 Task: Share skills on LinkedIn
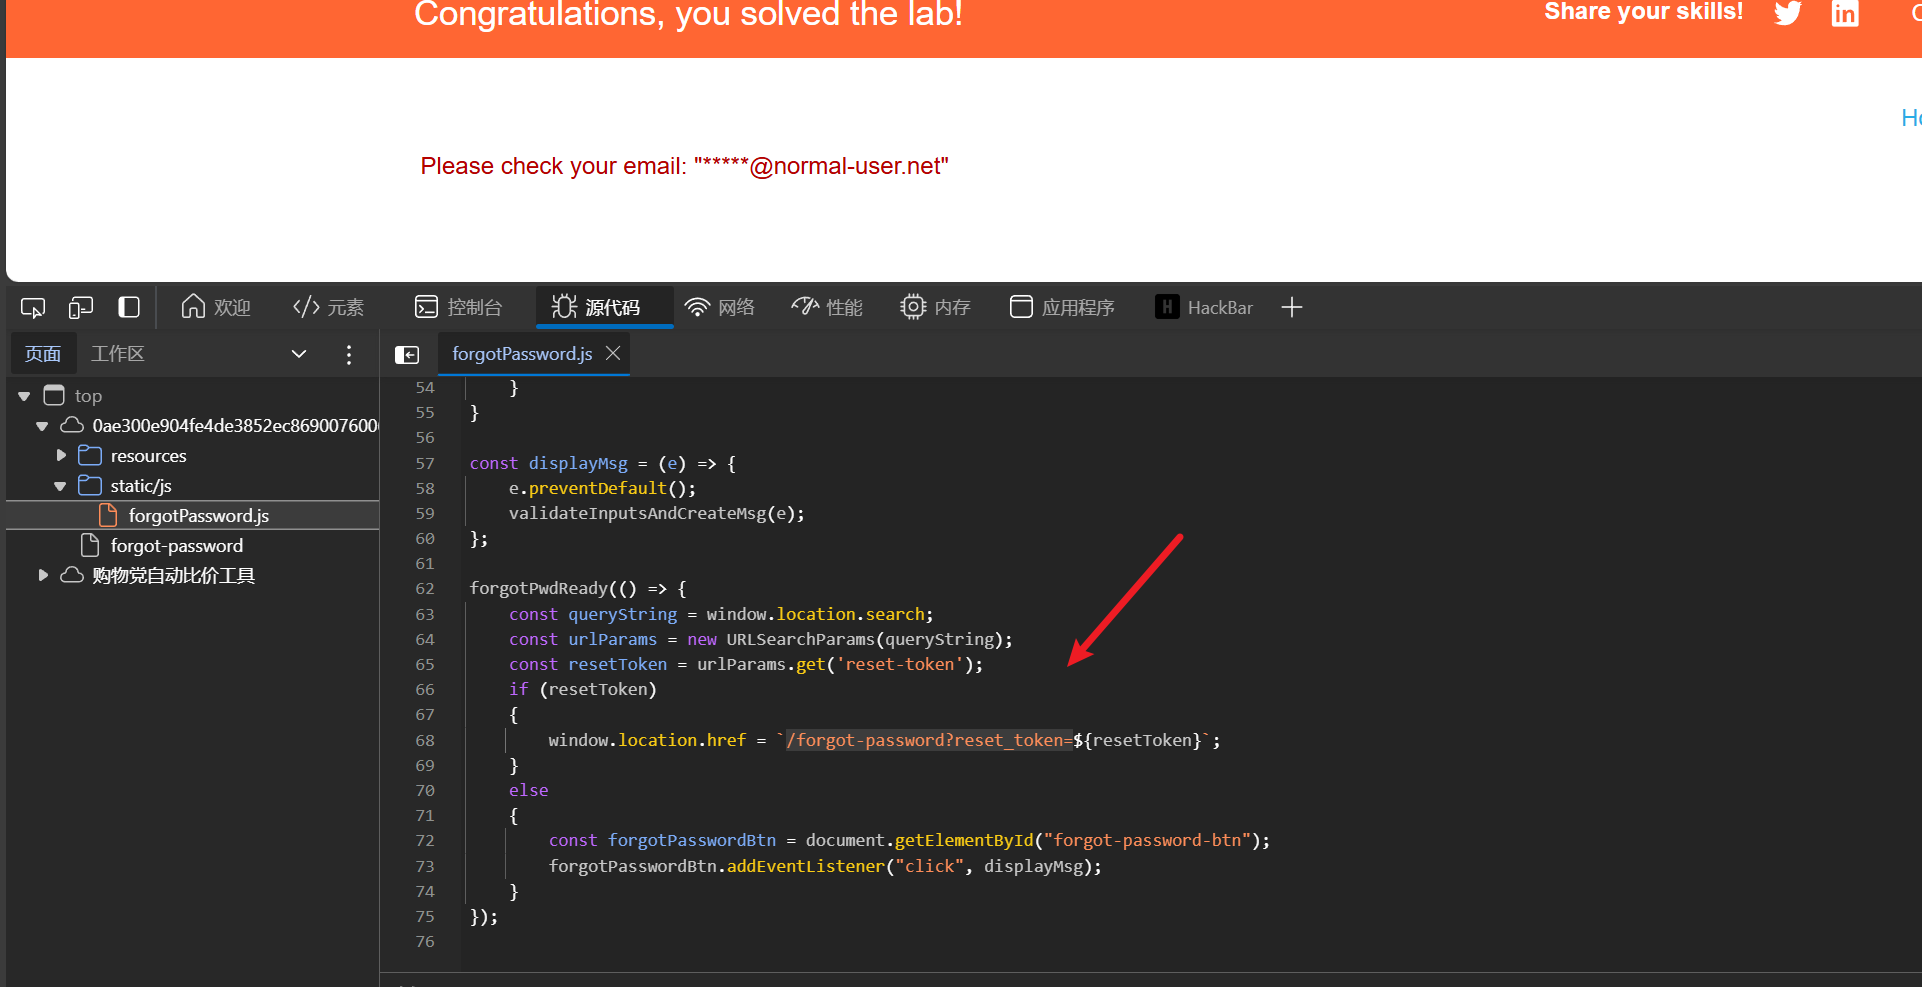point(1845,14)
